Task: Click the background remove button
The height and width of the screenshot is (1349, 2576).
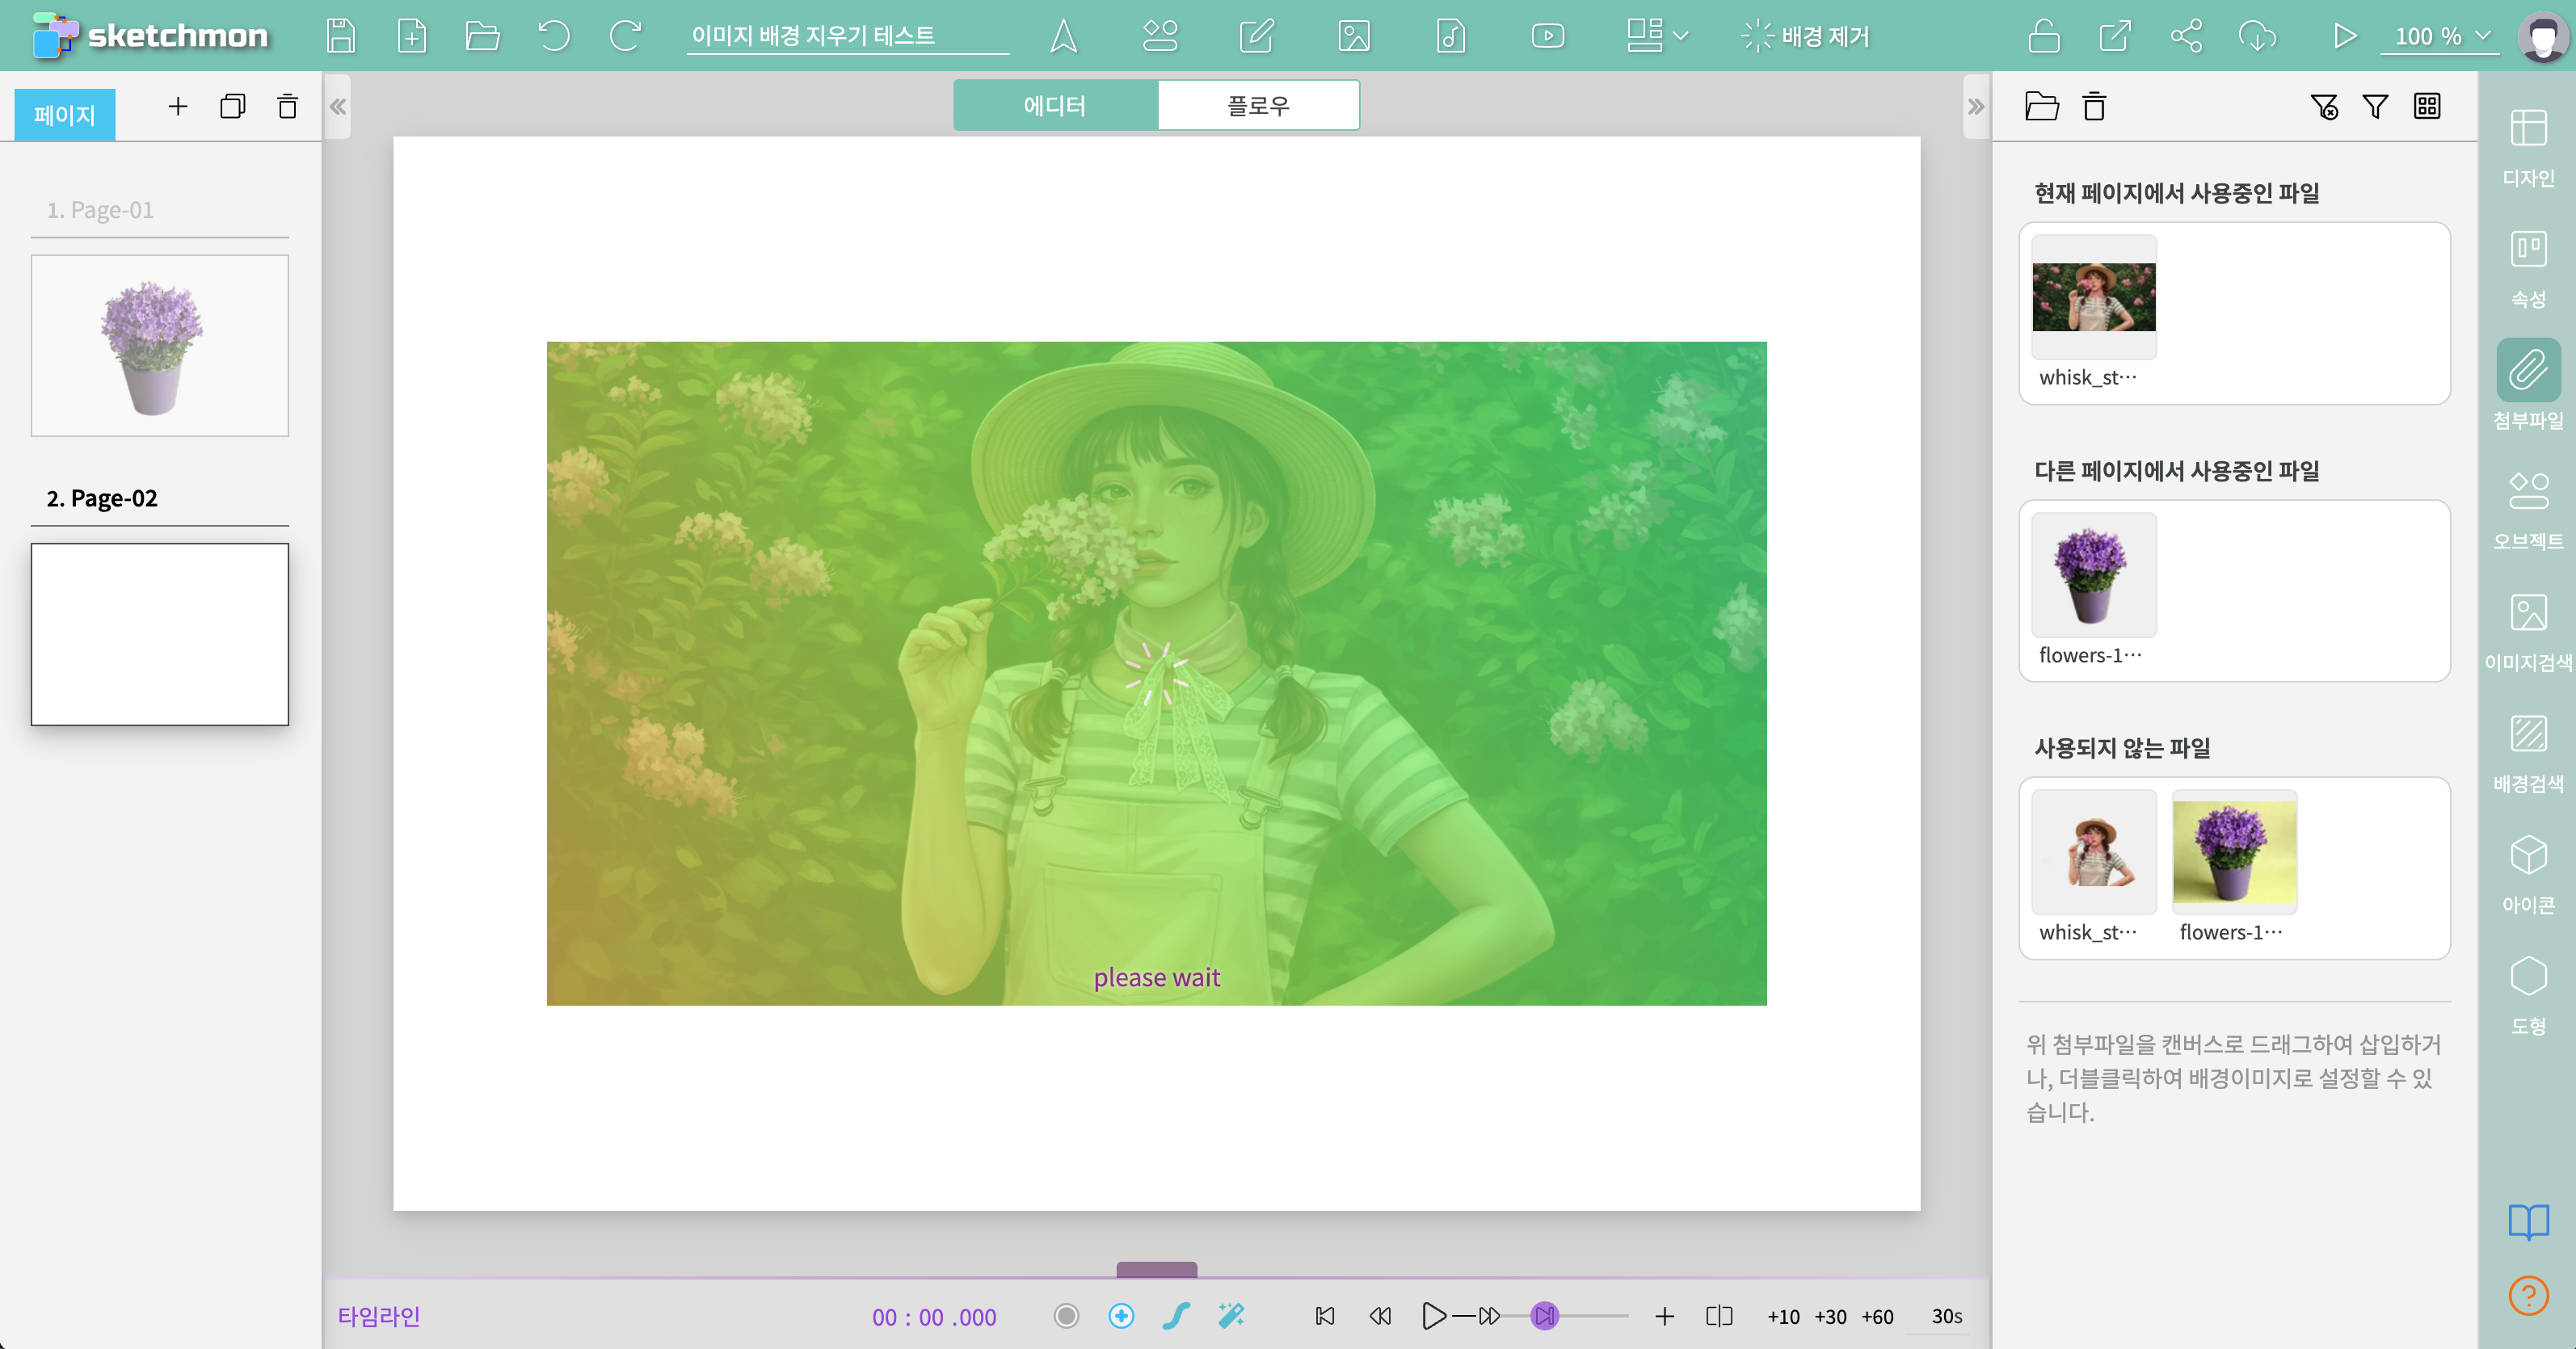Action: click(x=1805, y=36)
